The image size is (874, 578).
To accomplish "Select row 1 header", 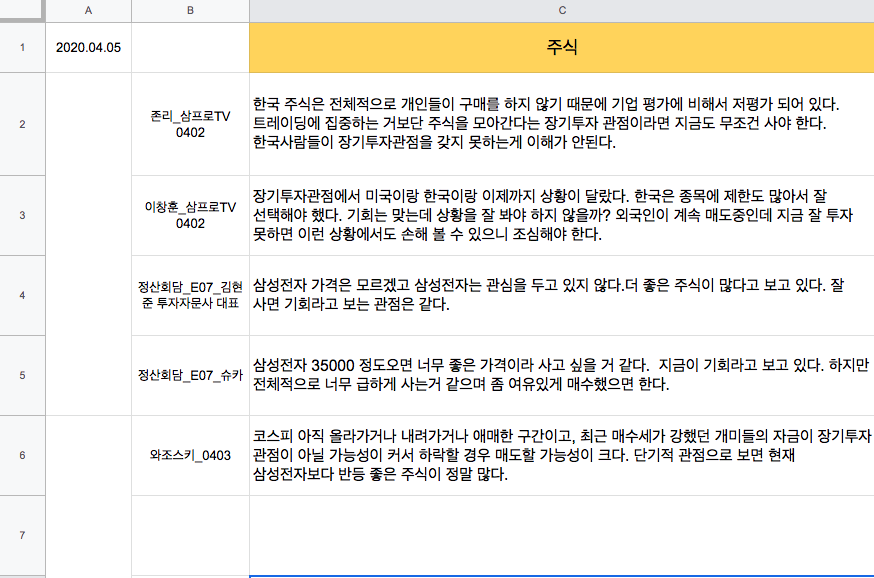I will coord(22,47).
